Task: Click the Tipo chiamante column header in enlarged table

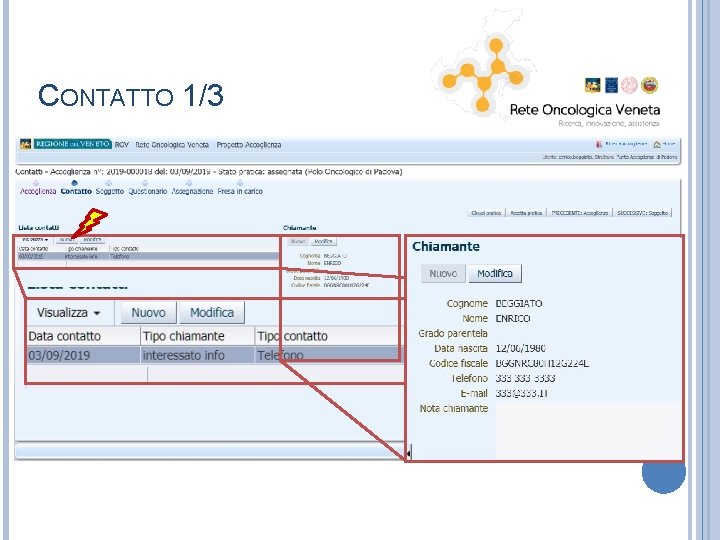Action: (197, 336)
